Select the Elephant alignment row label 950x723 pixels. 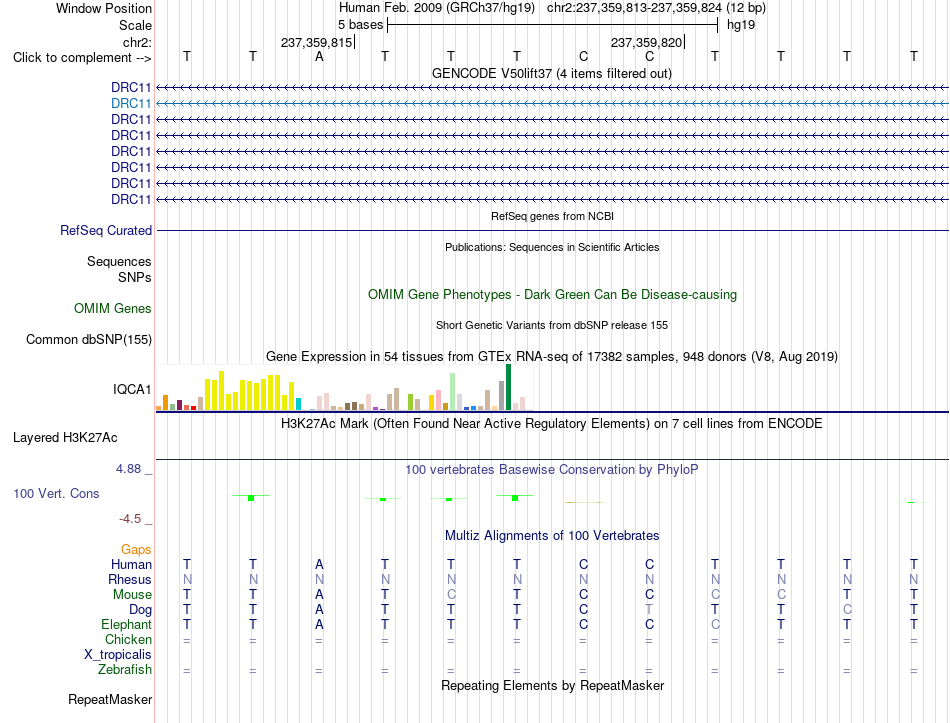[x=126, y=624]
